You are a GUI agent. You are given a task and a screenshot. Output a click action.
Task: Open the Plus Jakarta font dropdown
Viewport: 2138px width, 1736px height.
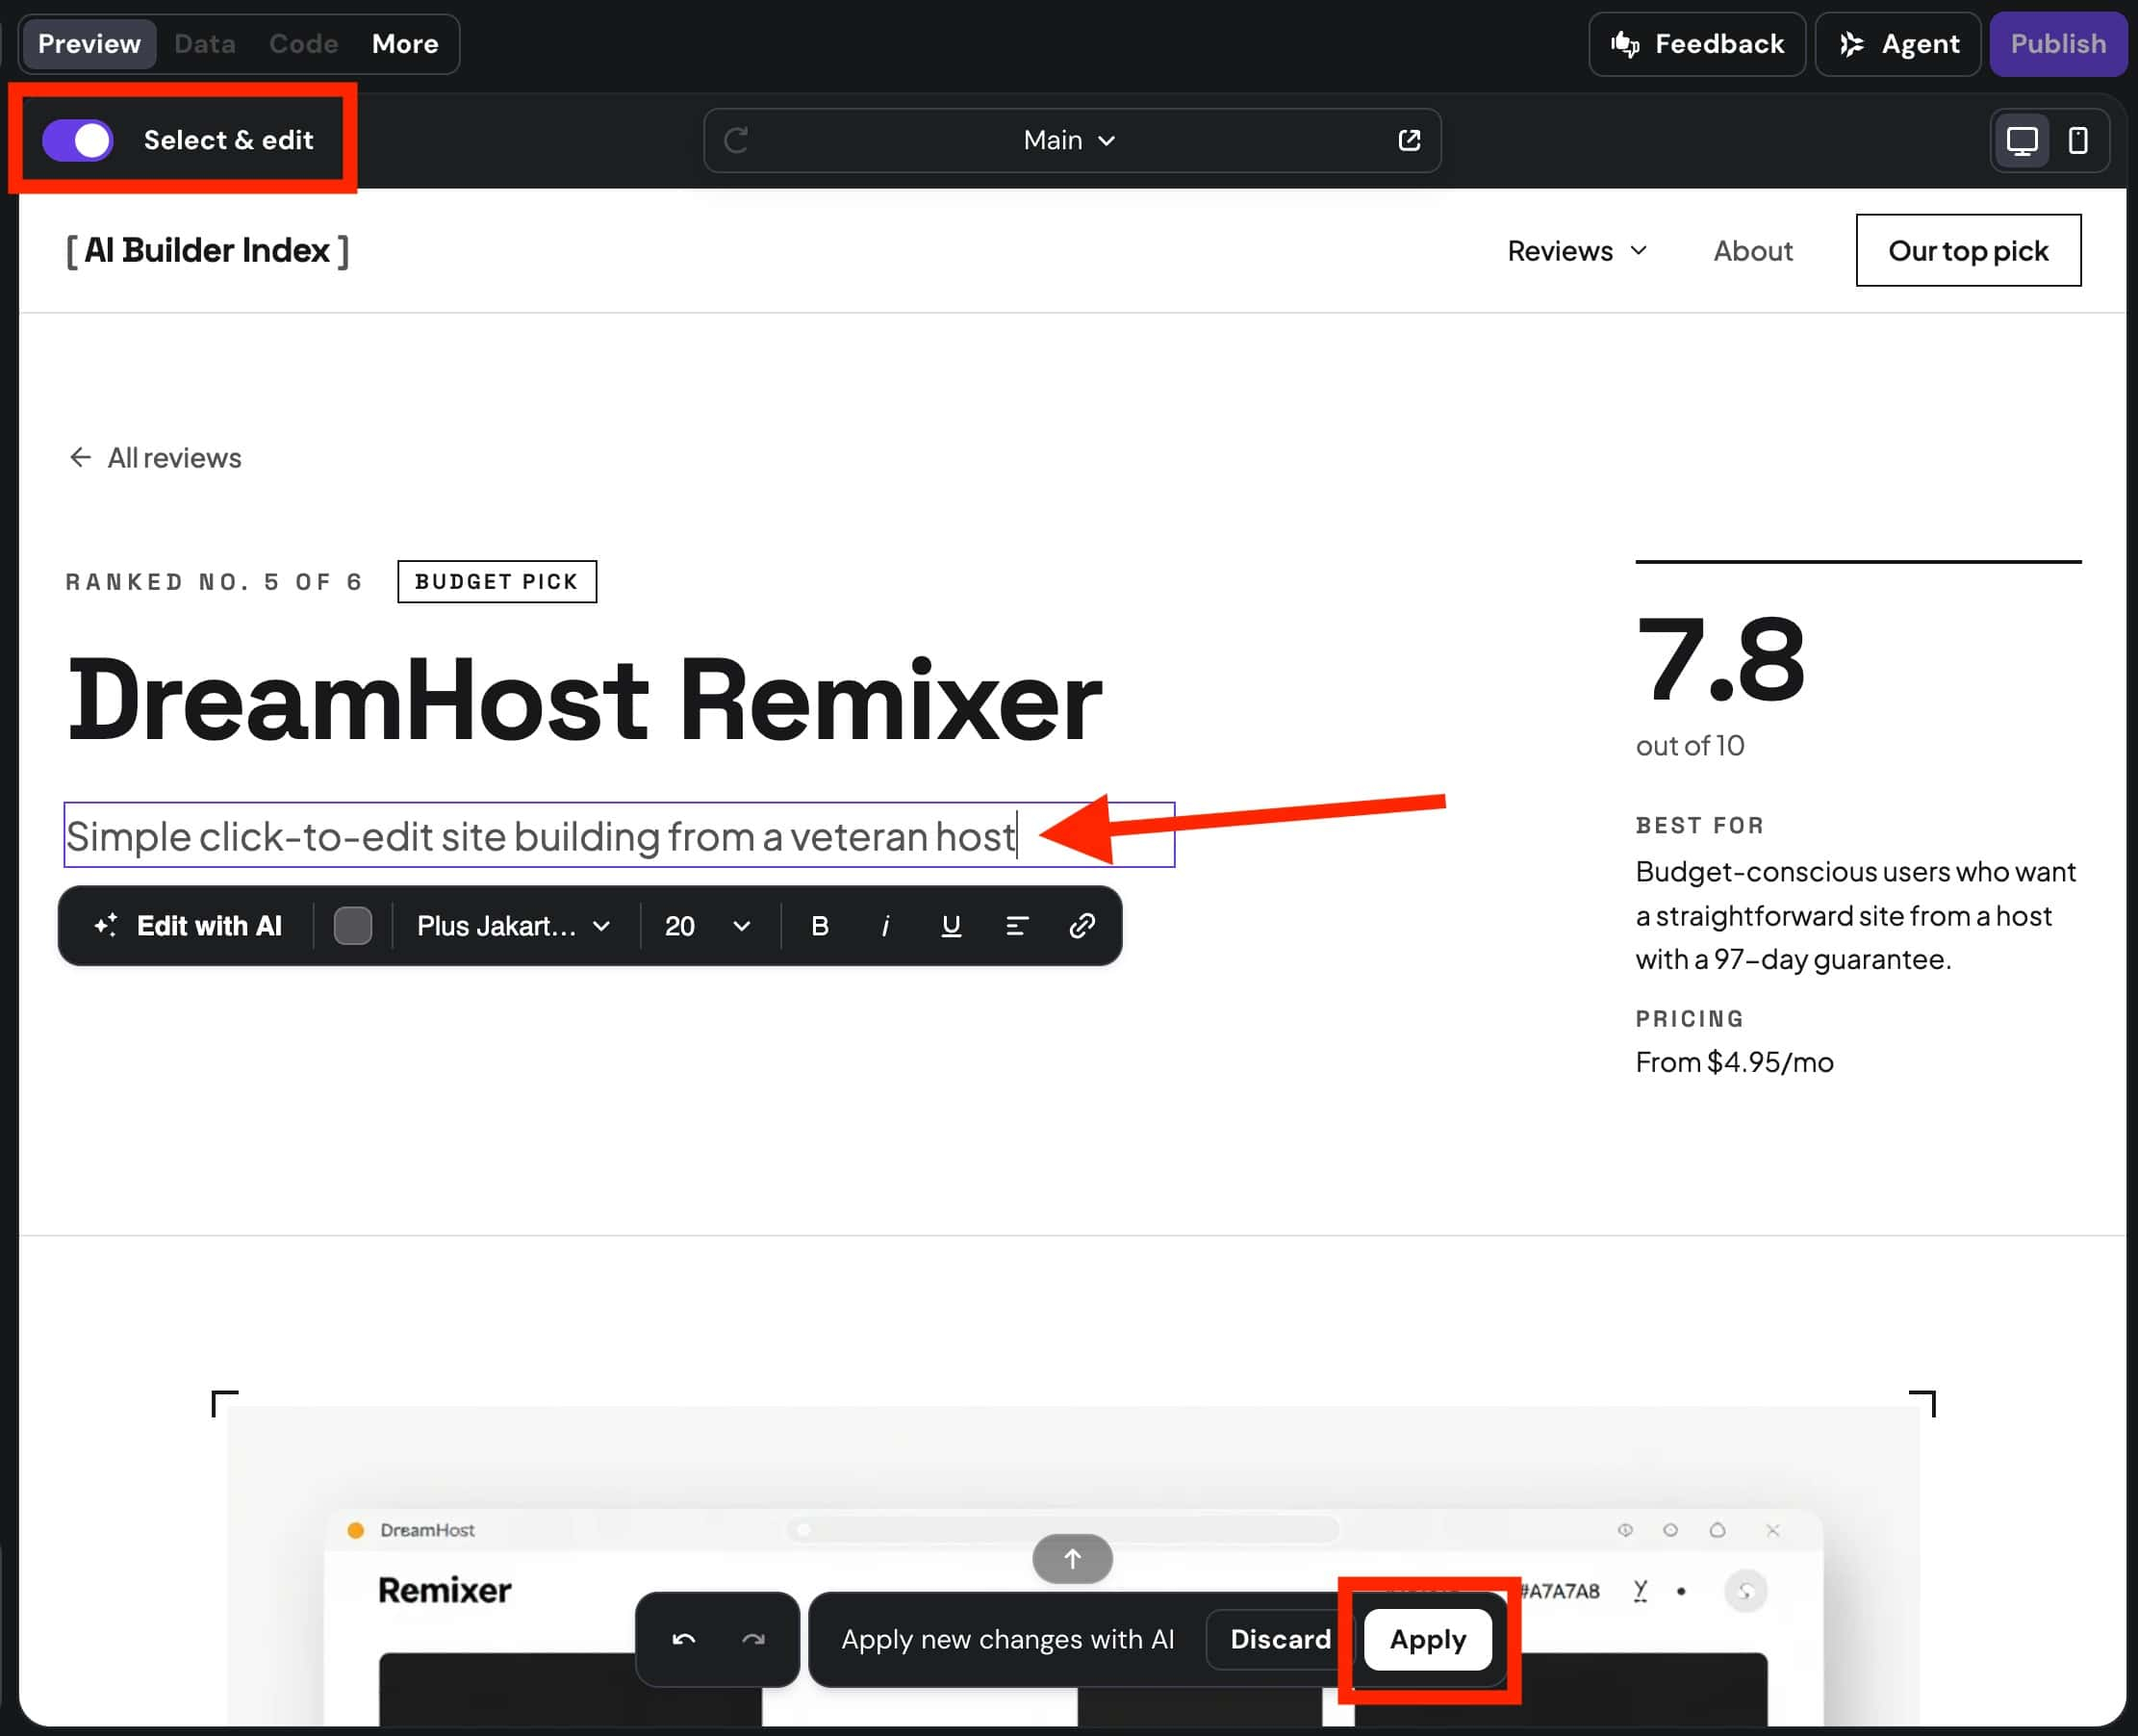[x=514, y=926]
